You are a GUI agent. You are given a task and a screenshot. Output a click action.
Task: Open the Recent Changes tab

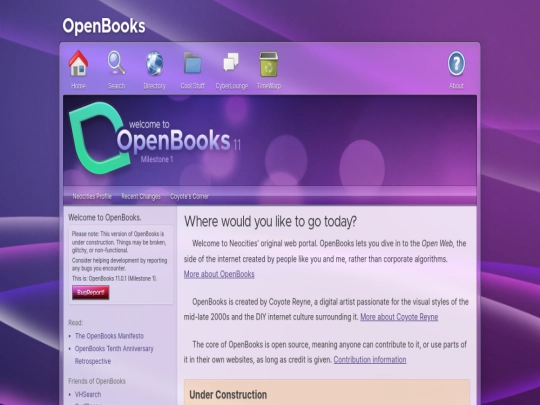tap(141, 196)
